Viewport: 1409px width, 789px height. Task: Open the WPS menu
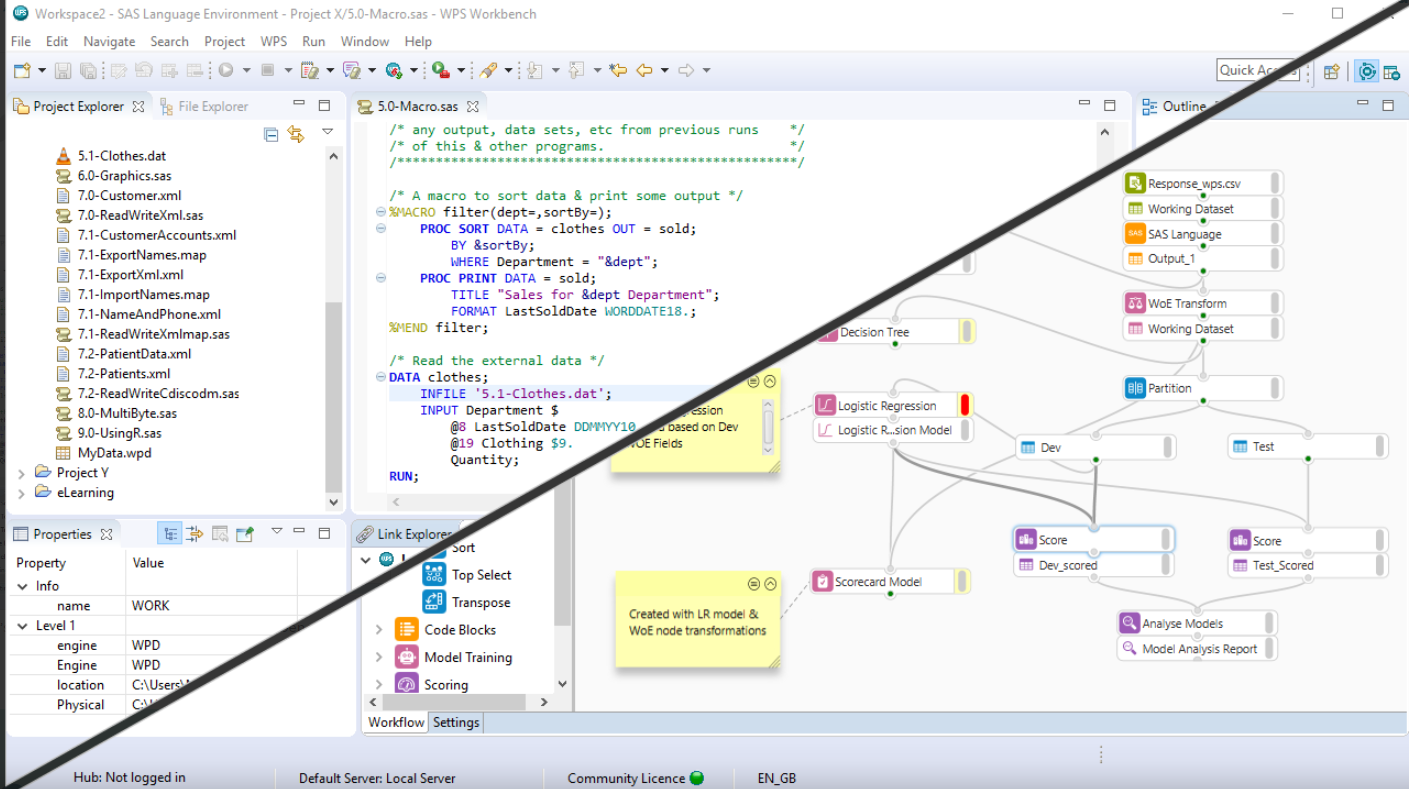tap(273, 41)
